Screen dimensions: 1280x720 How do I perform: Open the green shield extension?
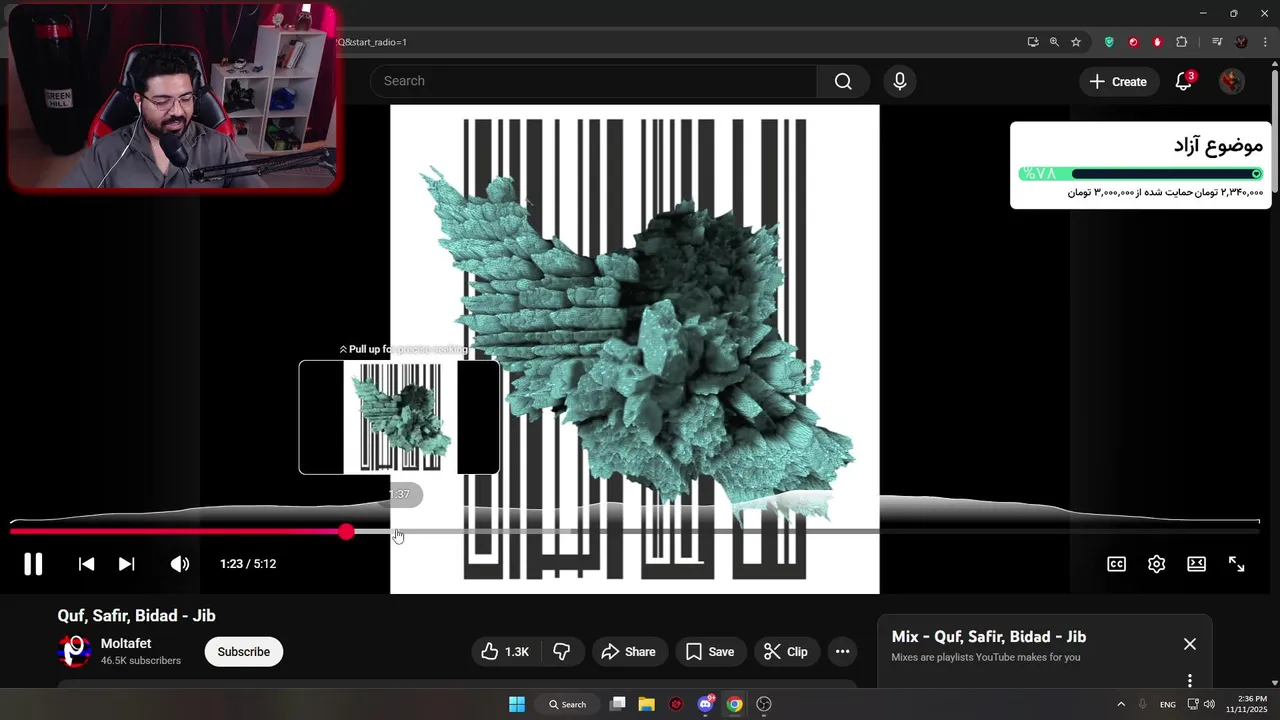[1109, 42]
